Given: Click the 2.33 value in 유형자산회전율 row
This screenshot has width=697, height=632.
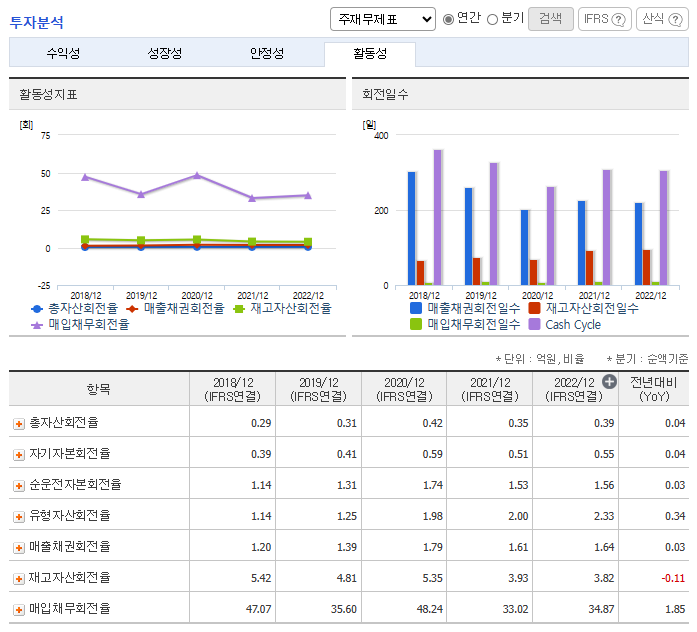Looking at the screenshot, I should [x=604, y=516].
